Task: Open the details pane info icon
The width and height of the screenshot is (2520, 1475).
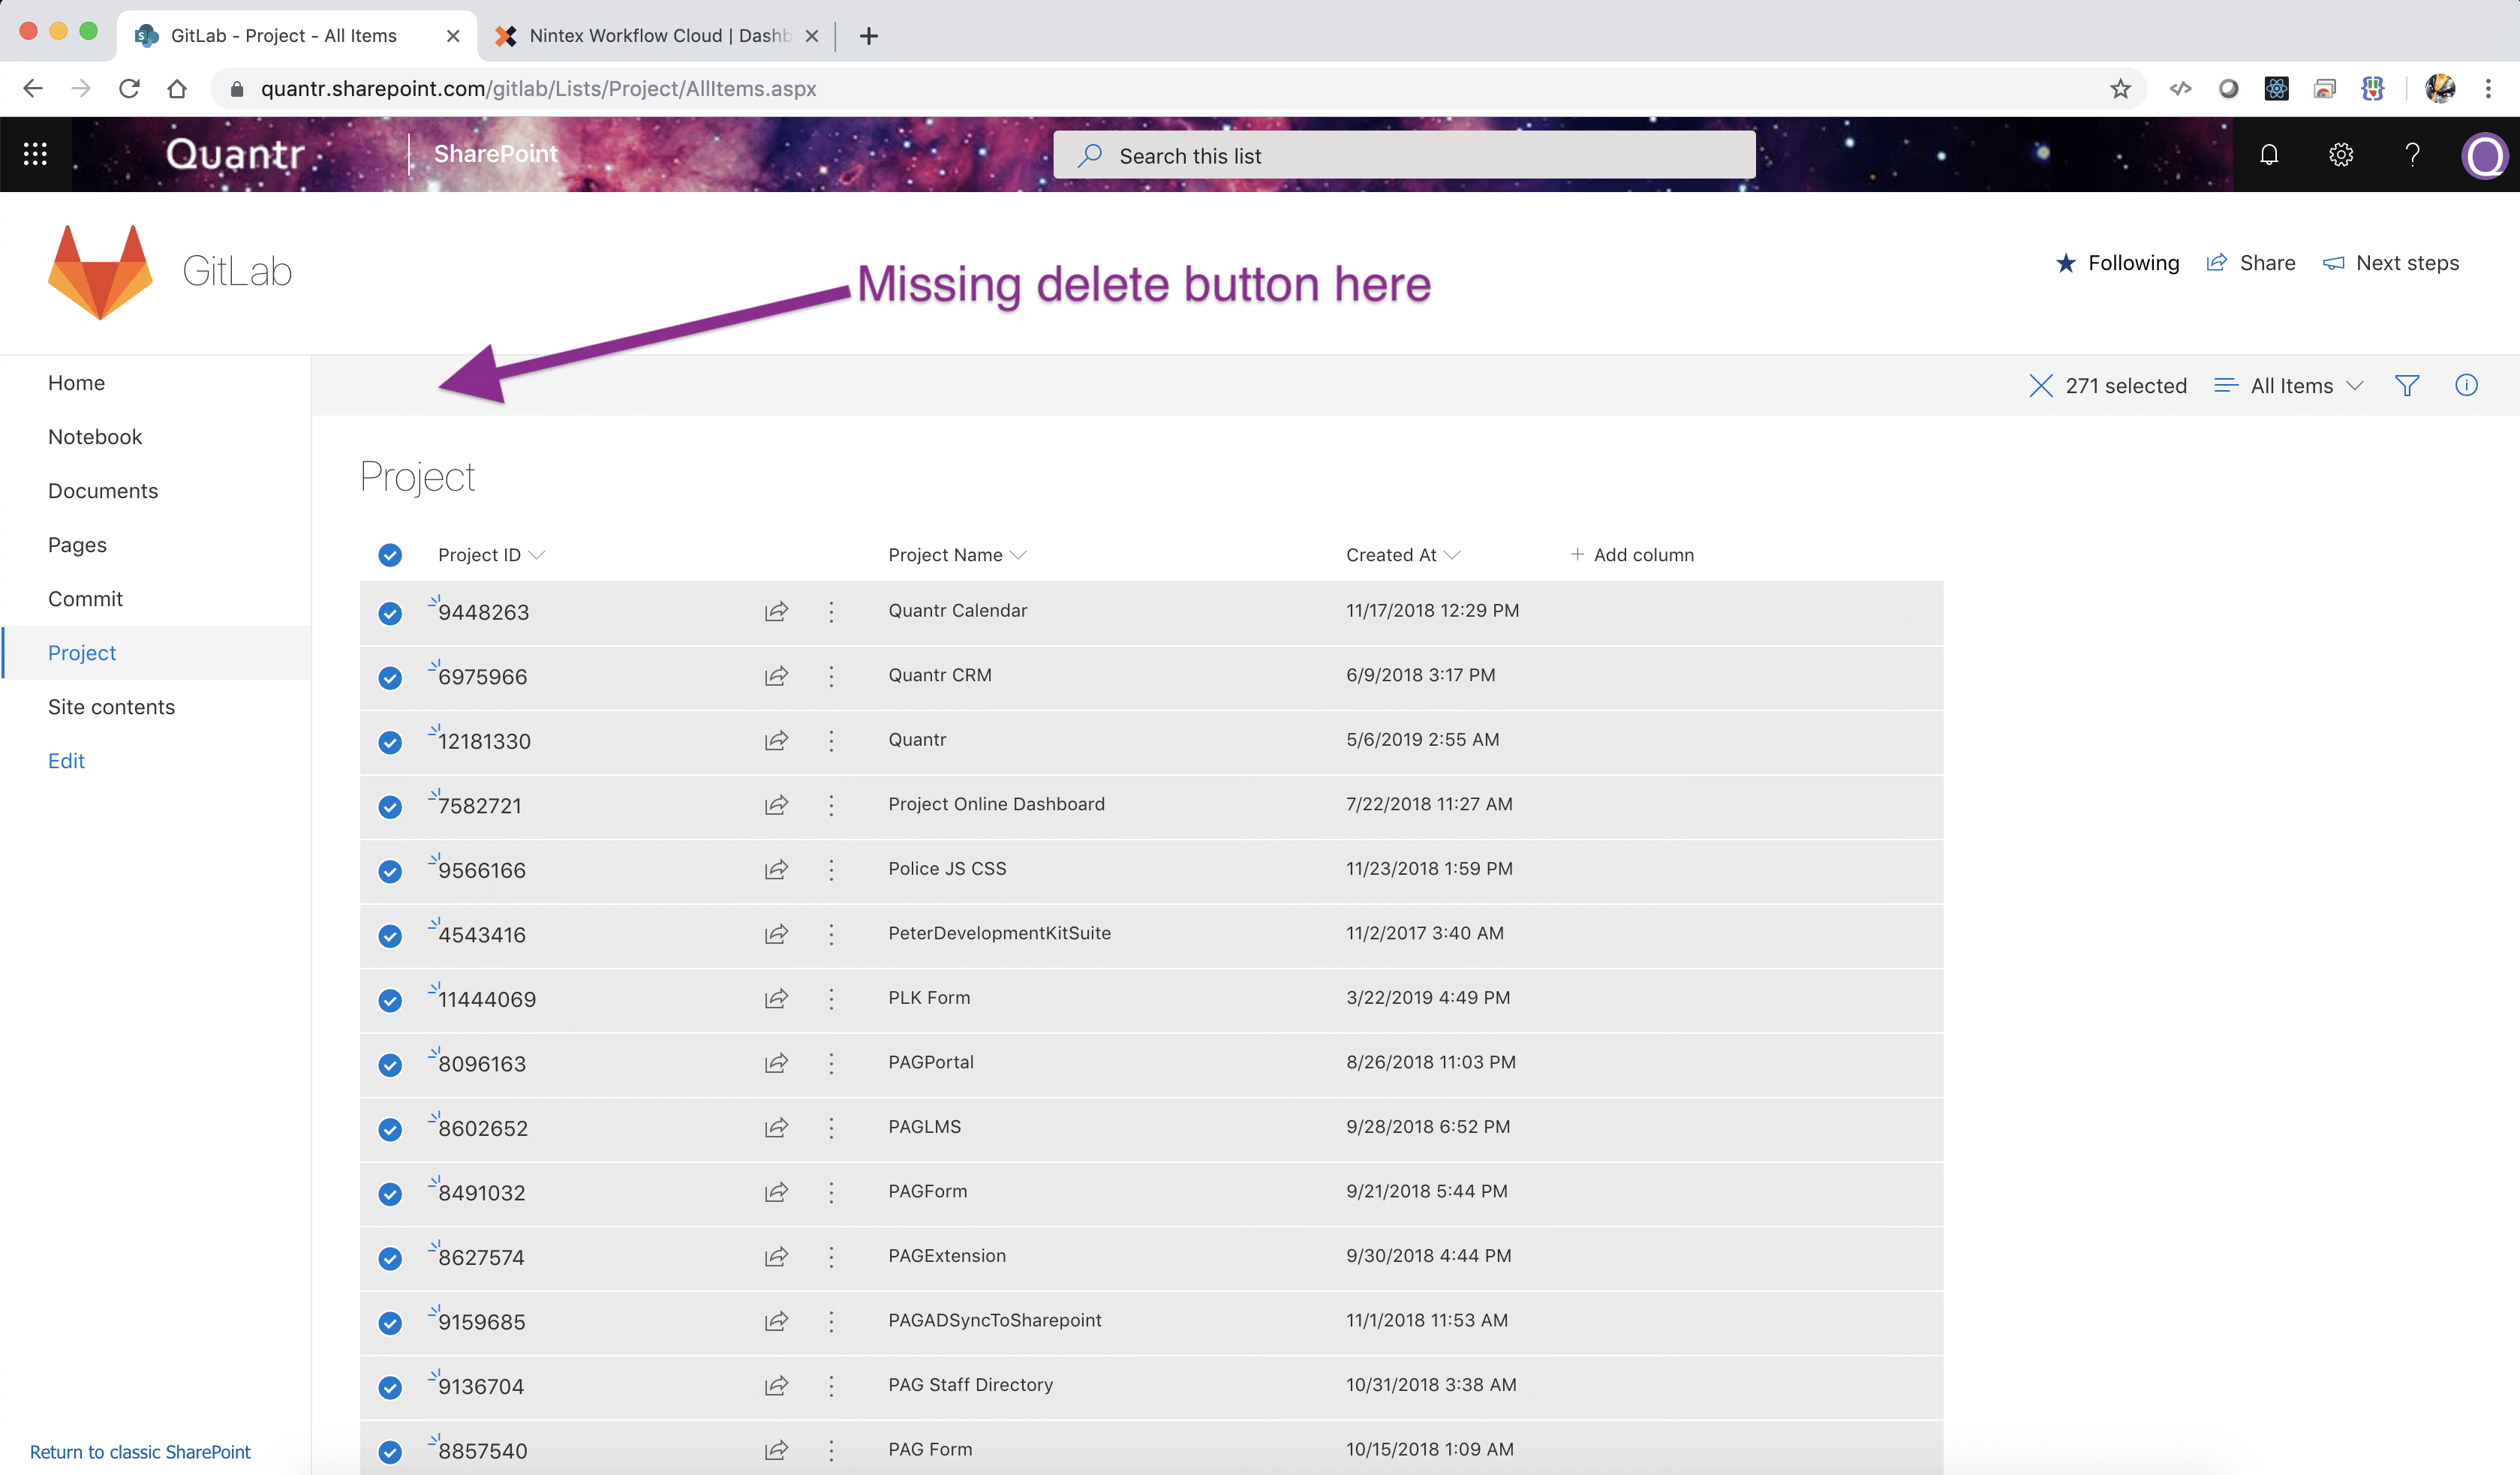Action: pos(2466,386)
